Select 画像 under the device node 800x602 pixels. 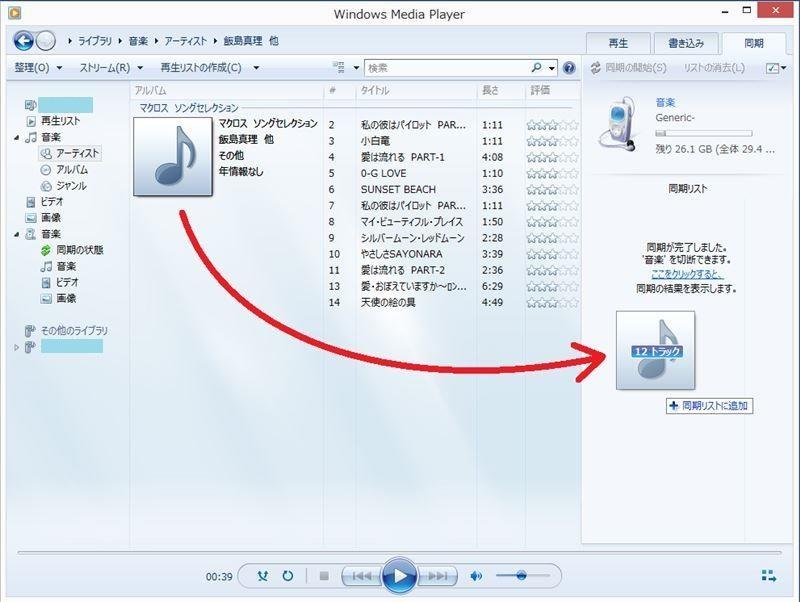pyautogui.click(x=66, y=298)
